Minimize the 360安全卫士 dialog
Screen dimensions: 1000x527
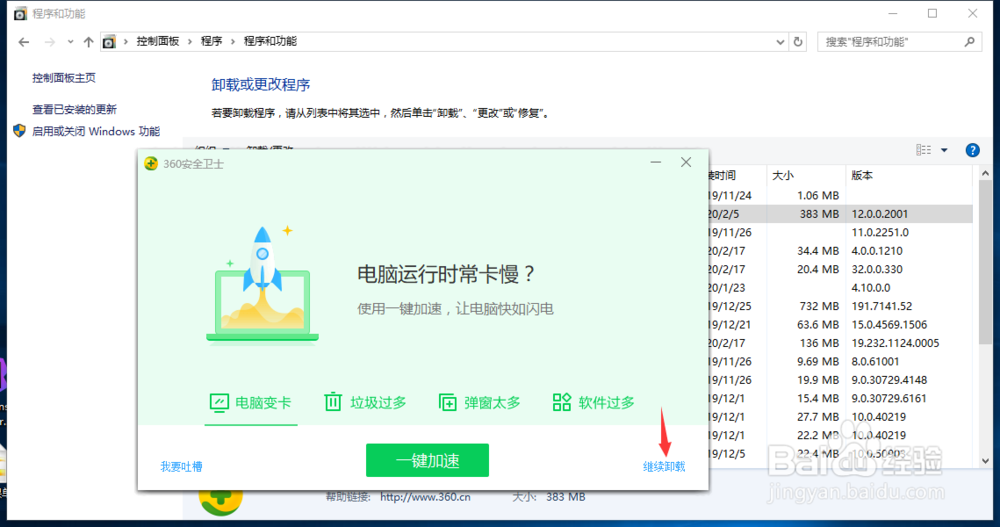pos(656,163)
